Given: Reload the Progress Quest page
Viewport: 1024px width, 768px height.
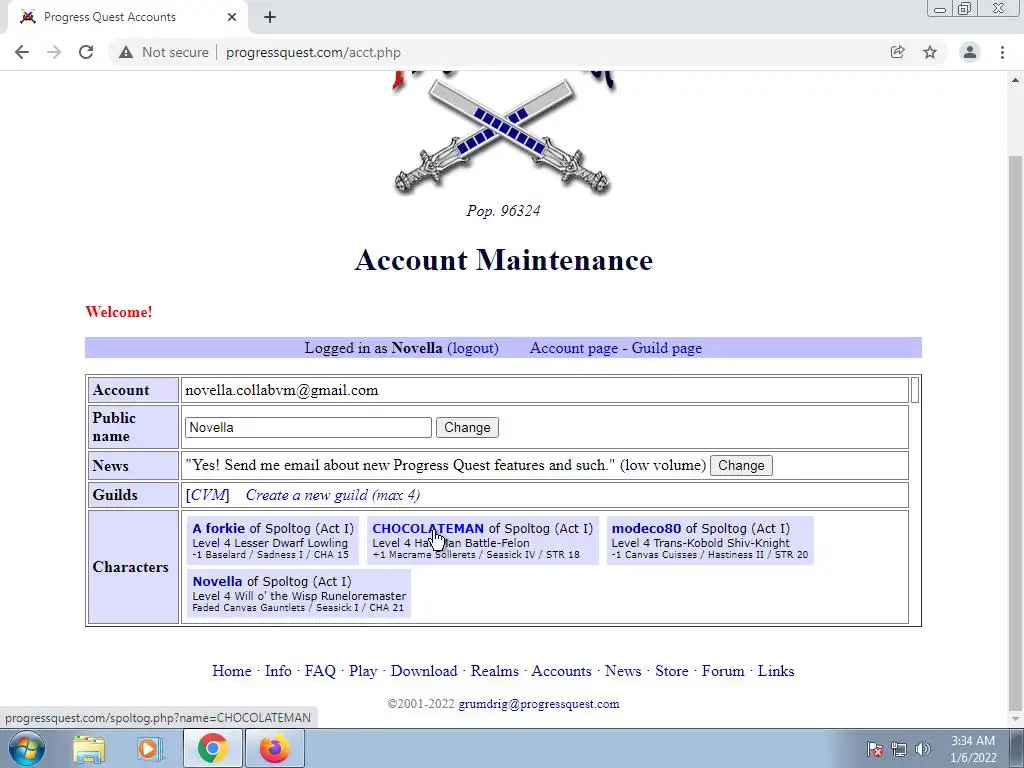Looking at the screenshot, I should [x=86, y=52].
